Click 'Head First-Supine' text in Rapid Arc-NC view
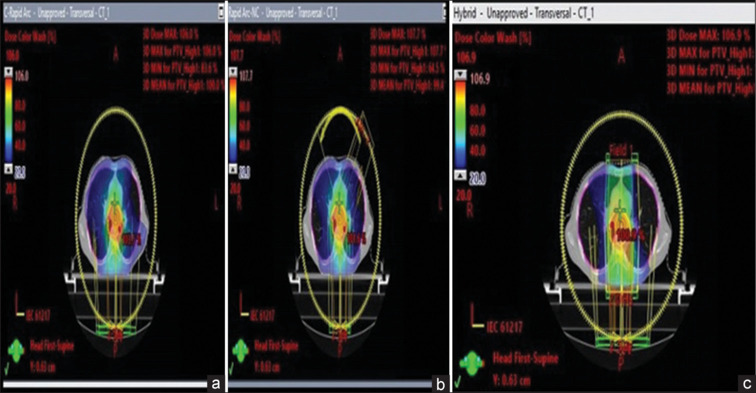Screen dimensions: 756x393 pos(276,346)
